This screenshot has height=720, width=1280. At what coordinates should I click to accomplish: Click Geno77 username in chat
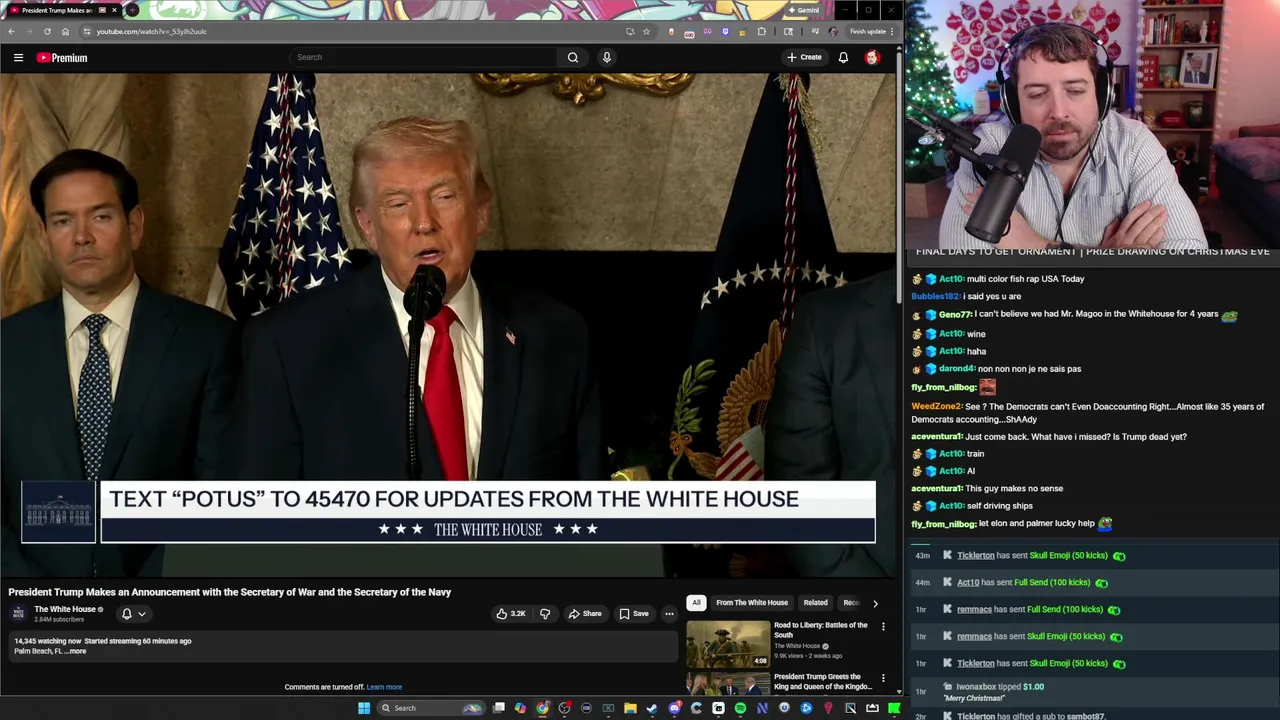tap(955, 314)
